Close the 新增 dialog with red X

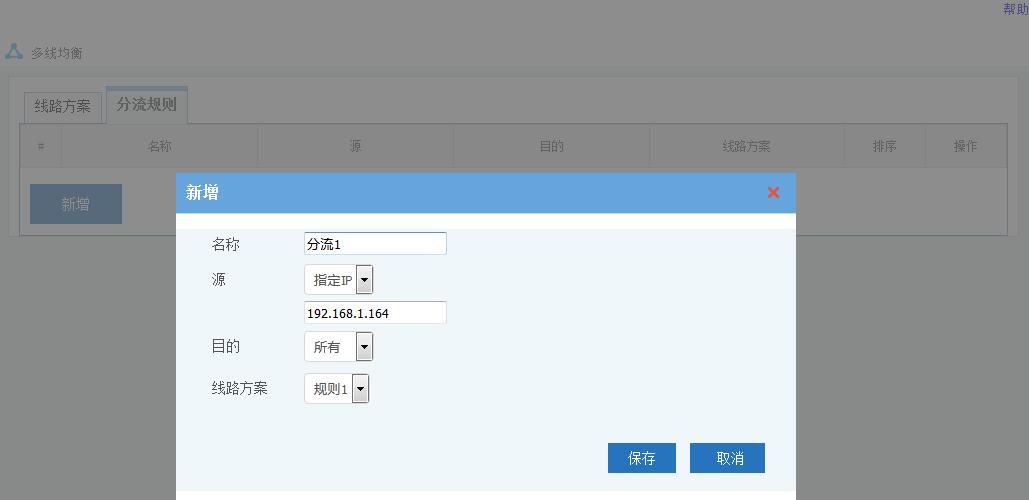point(773,192)
